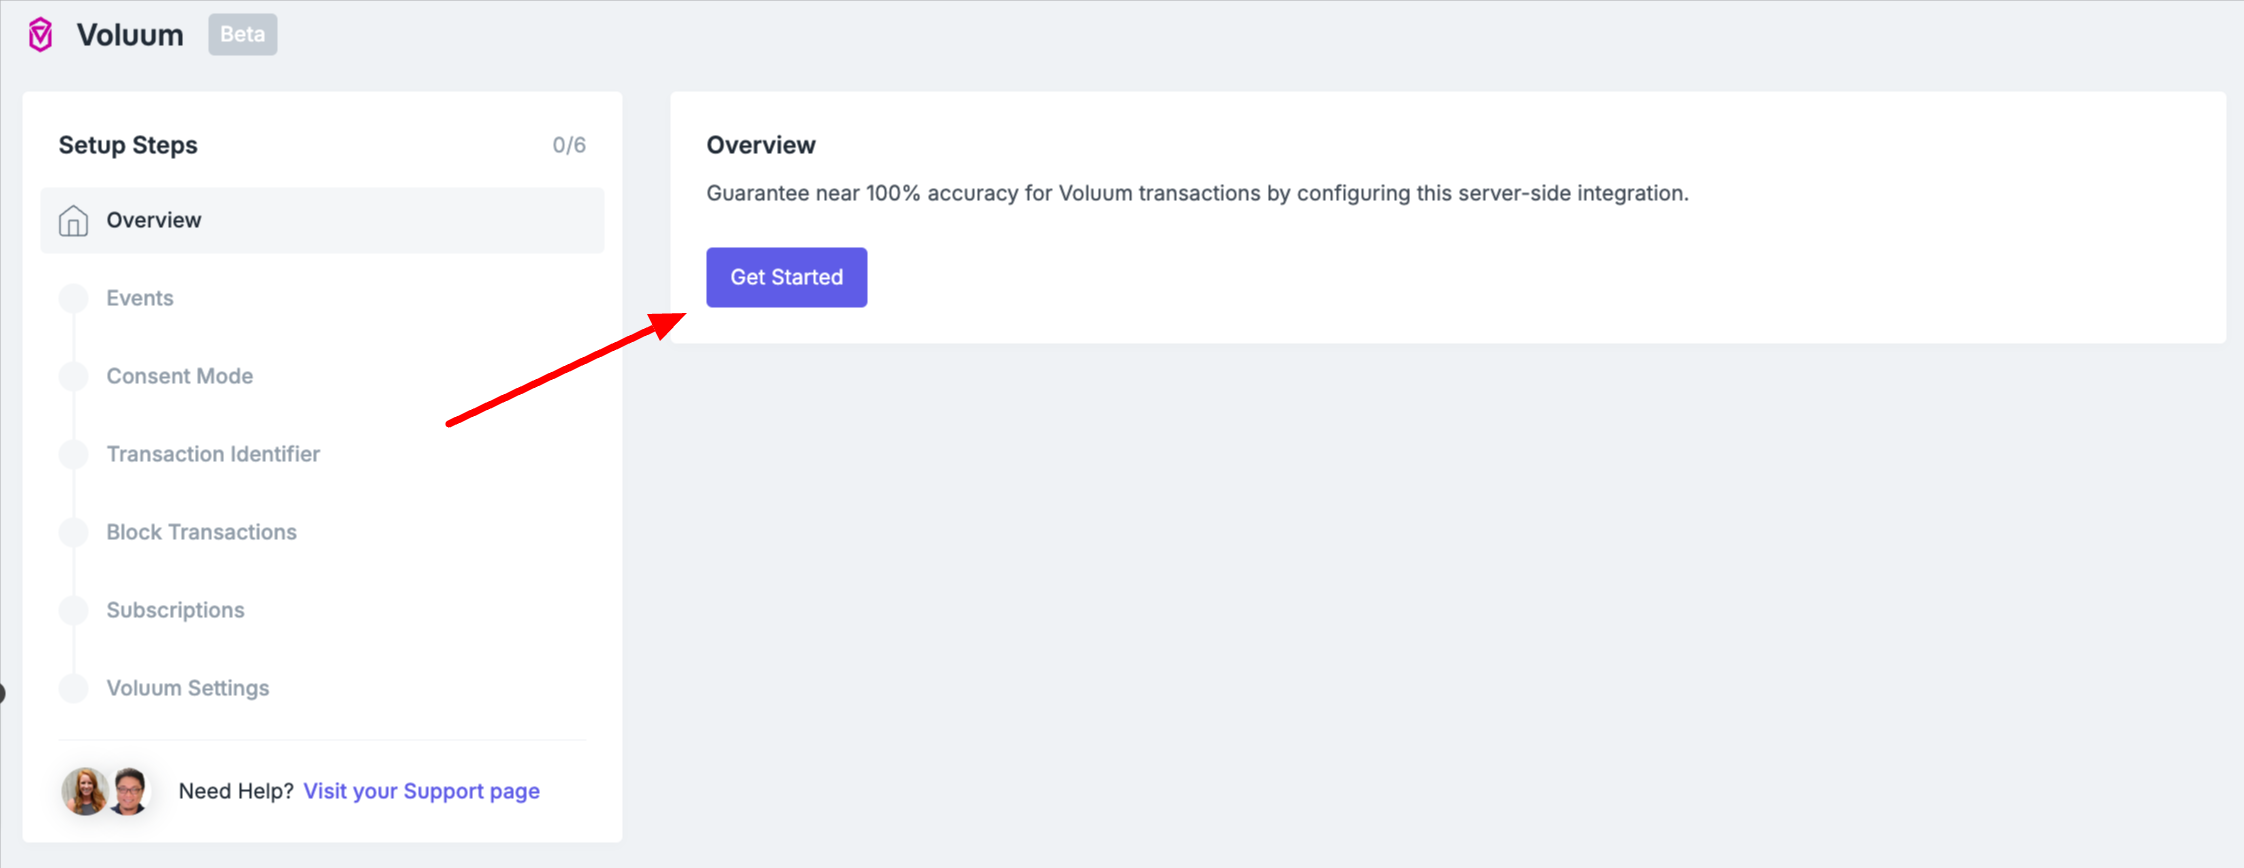Click the Subscriptions step circle
Image resolution: width=2244 pixels, height=868 pixels.
(73, 609)
